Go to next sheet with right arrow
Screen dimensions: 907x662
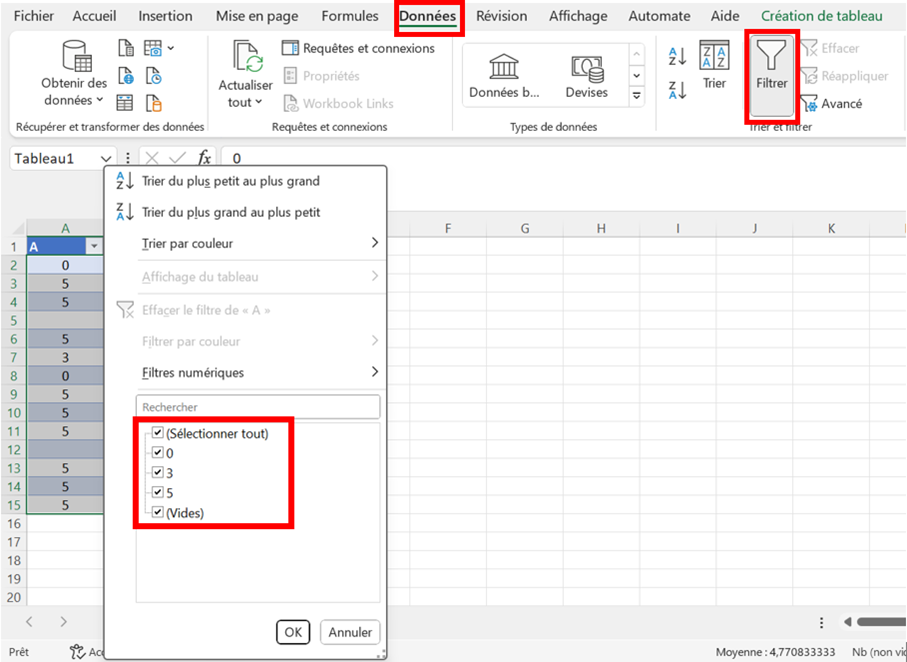coord(63,622)
